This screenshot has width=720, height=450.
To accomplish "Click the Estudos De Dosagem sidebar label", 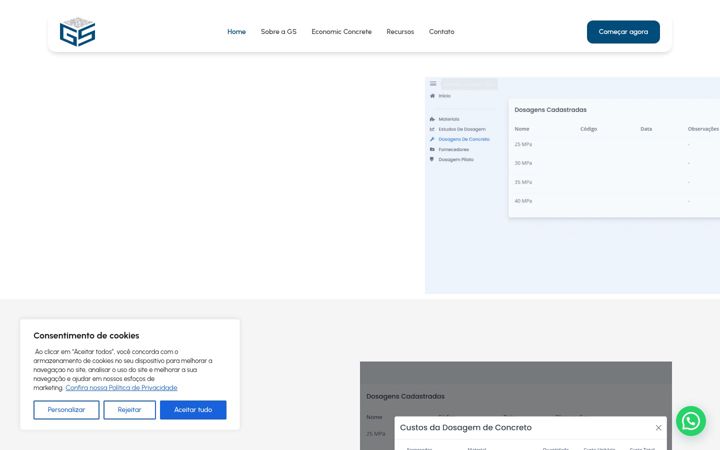I will (462, 129).
